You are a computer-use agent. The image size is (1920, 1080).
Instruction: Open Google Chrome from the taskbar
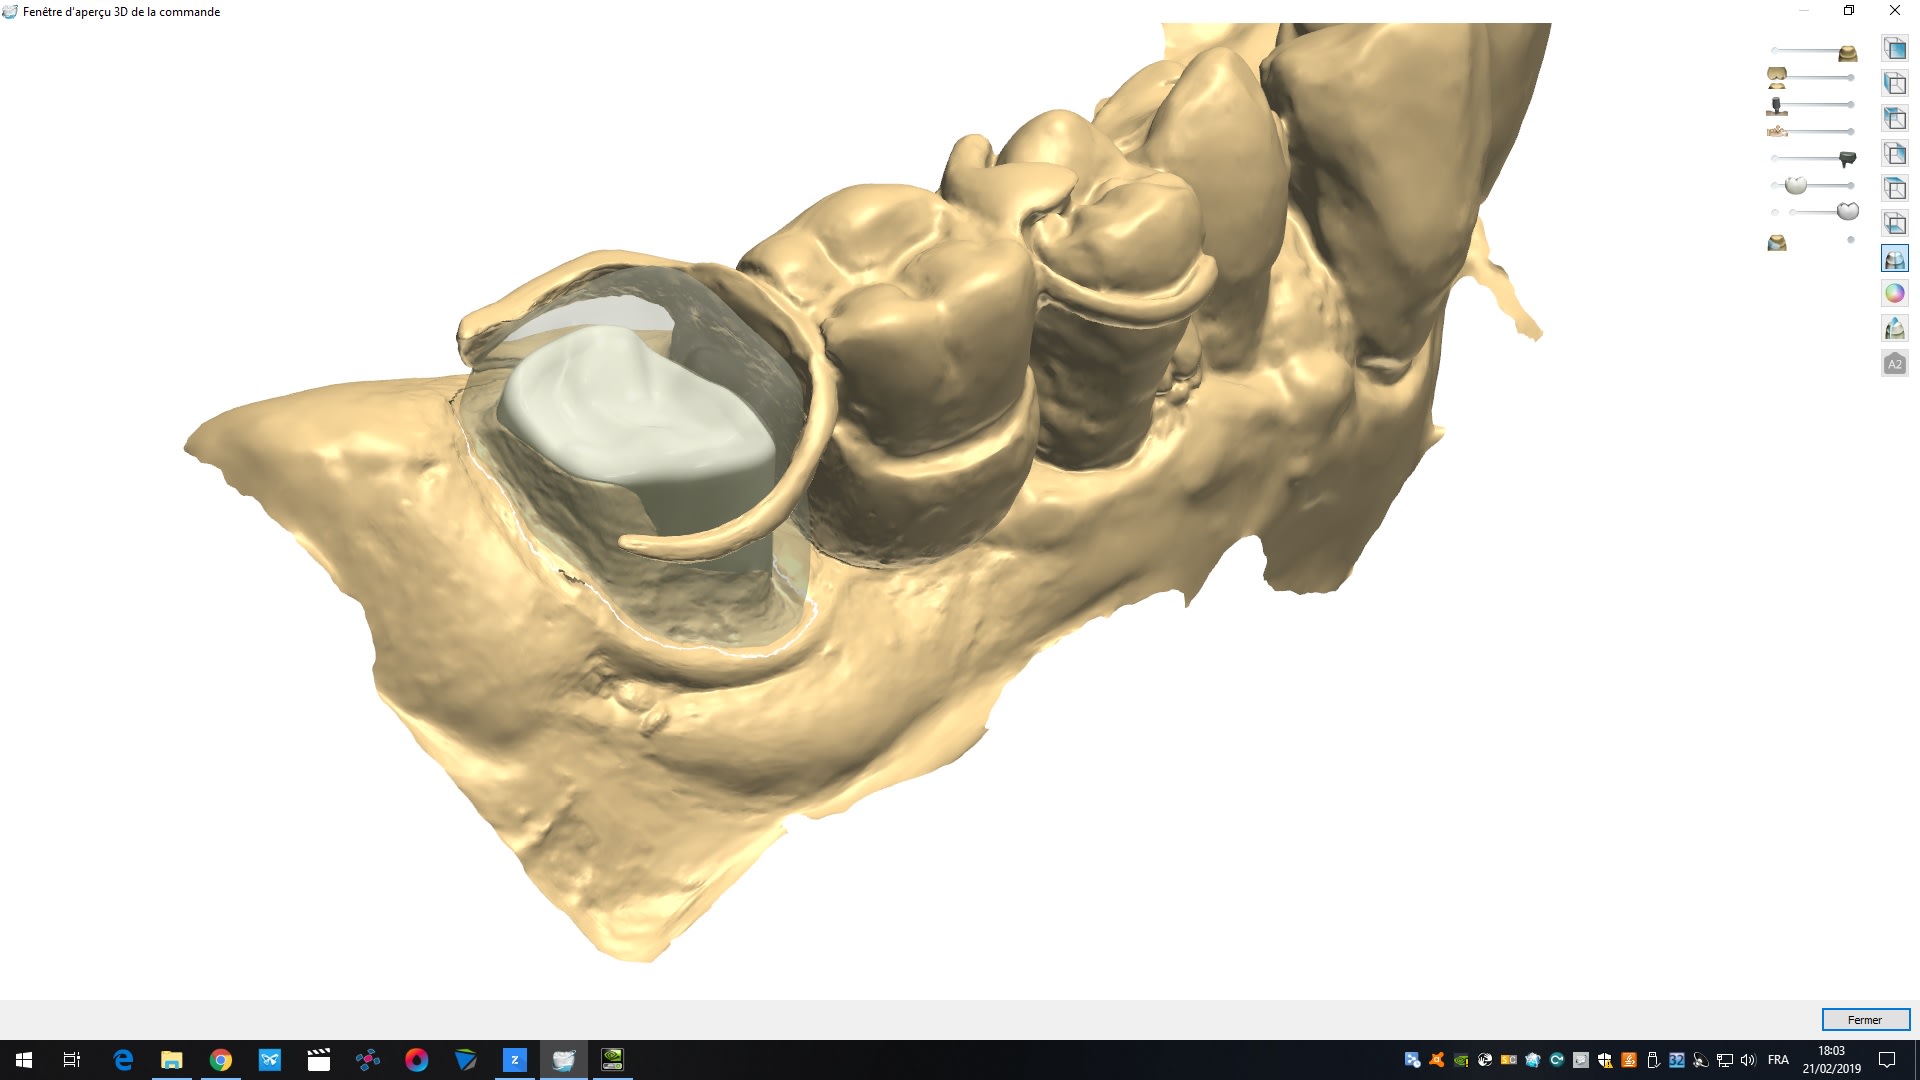tap(220, 1060)
